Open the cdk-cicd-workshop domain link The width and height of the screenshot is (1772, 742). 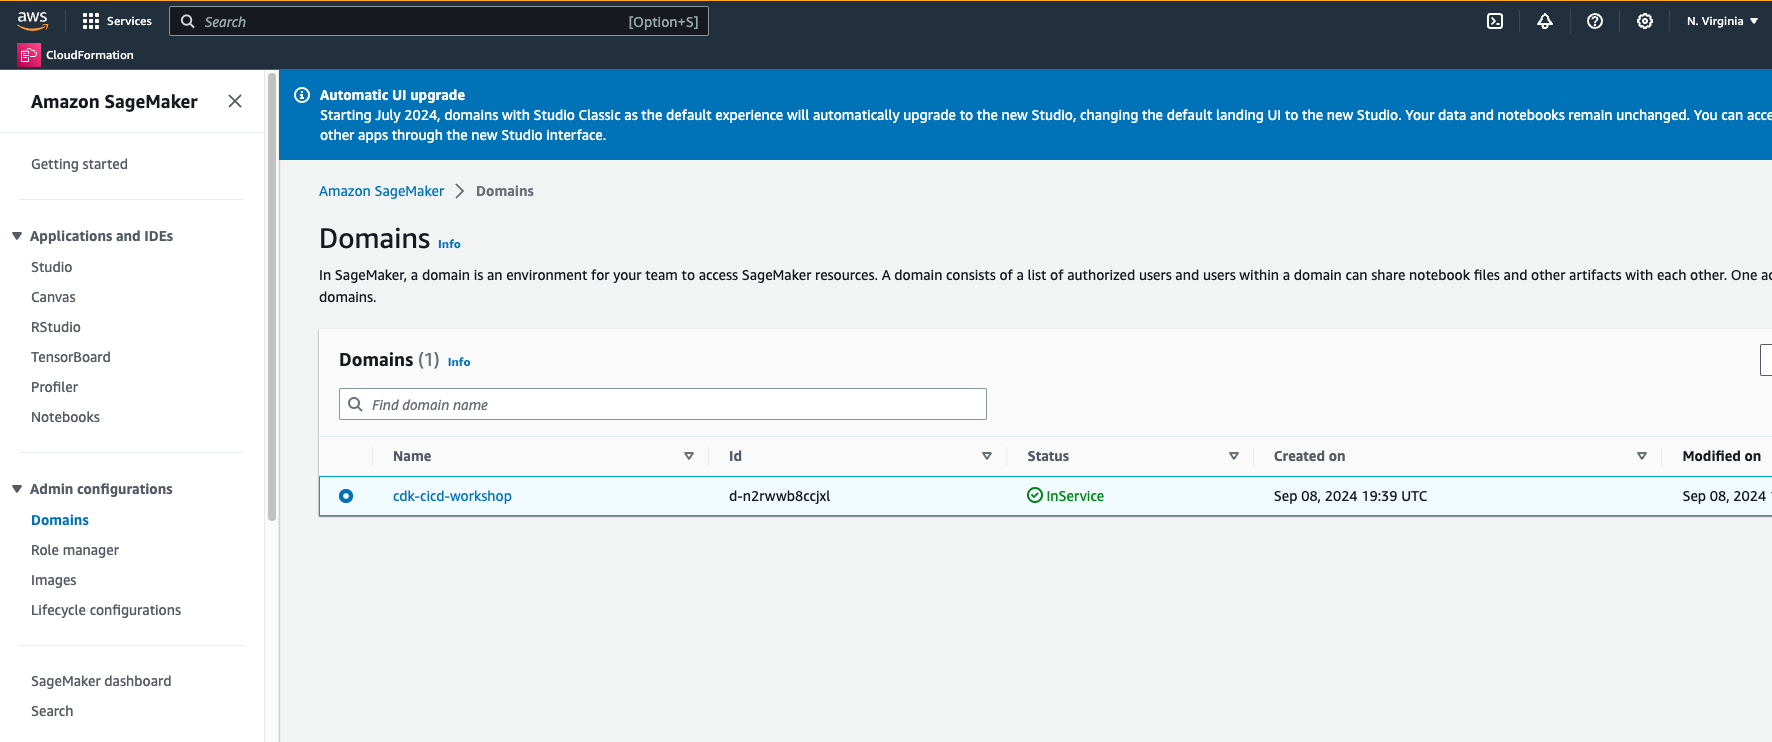(x=452, y=496)
